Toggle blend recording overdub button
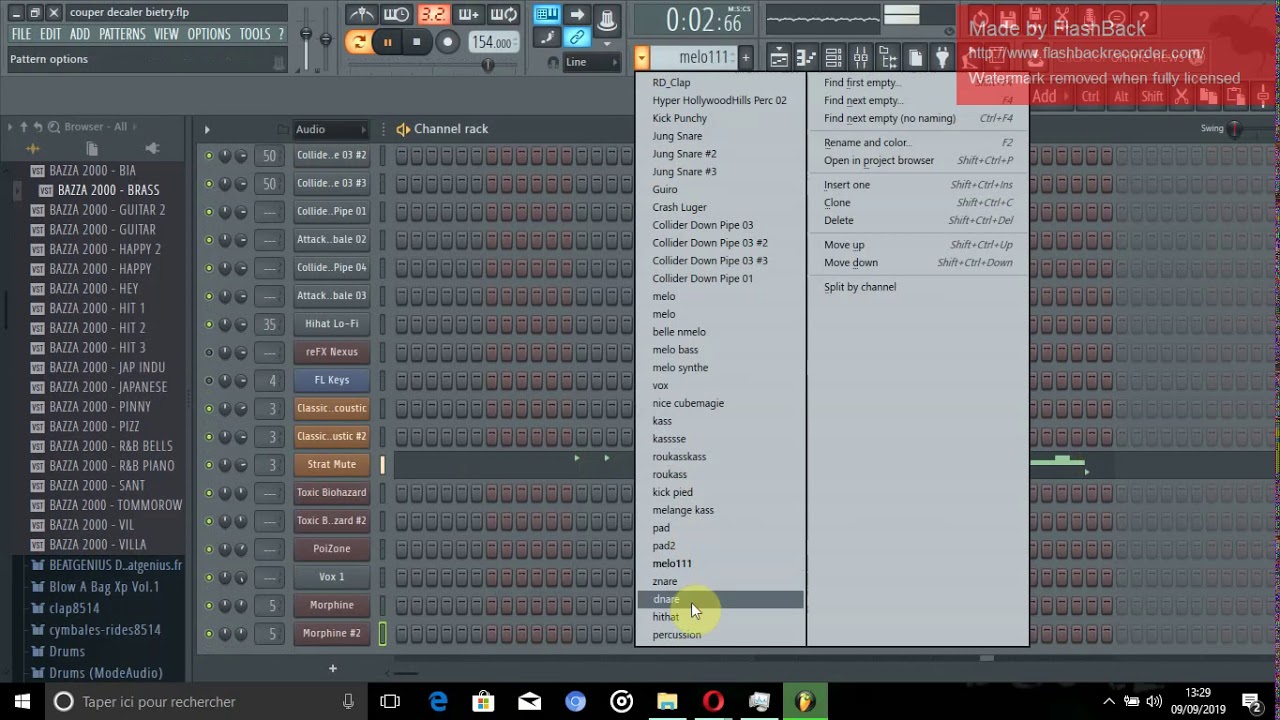This screenshot has height=720, width=1280. coord(468,14)
